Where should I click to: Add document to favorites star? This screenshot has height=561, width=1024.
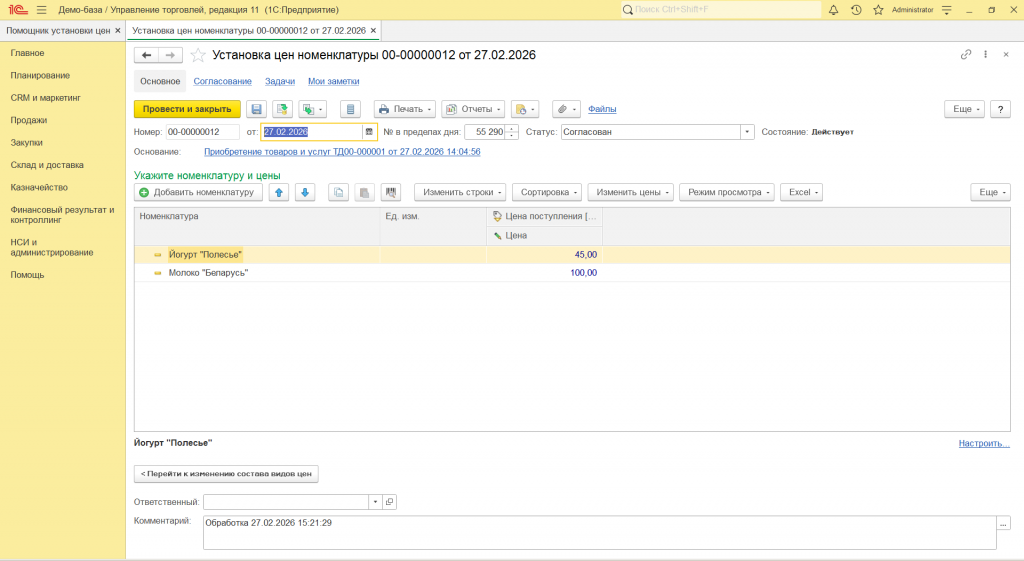coord(198,56)
